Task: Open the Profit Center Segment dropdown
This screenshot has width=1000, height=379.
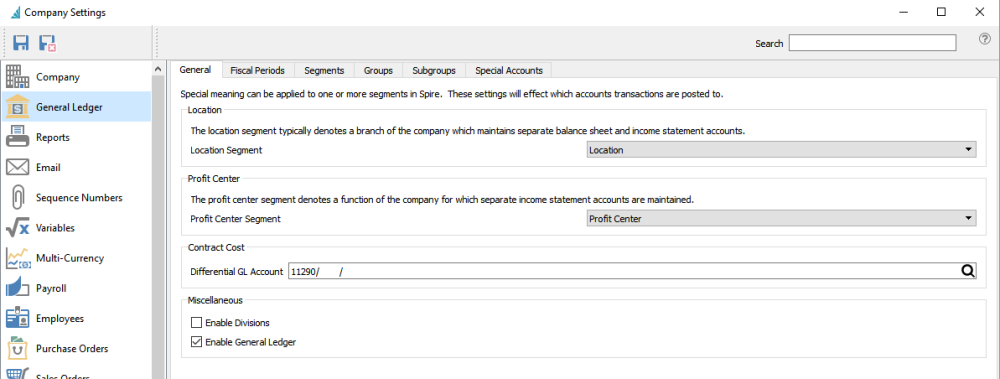Action: click(x=781, y=219)
